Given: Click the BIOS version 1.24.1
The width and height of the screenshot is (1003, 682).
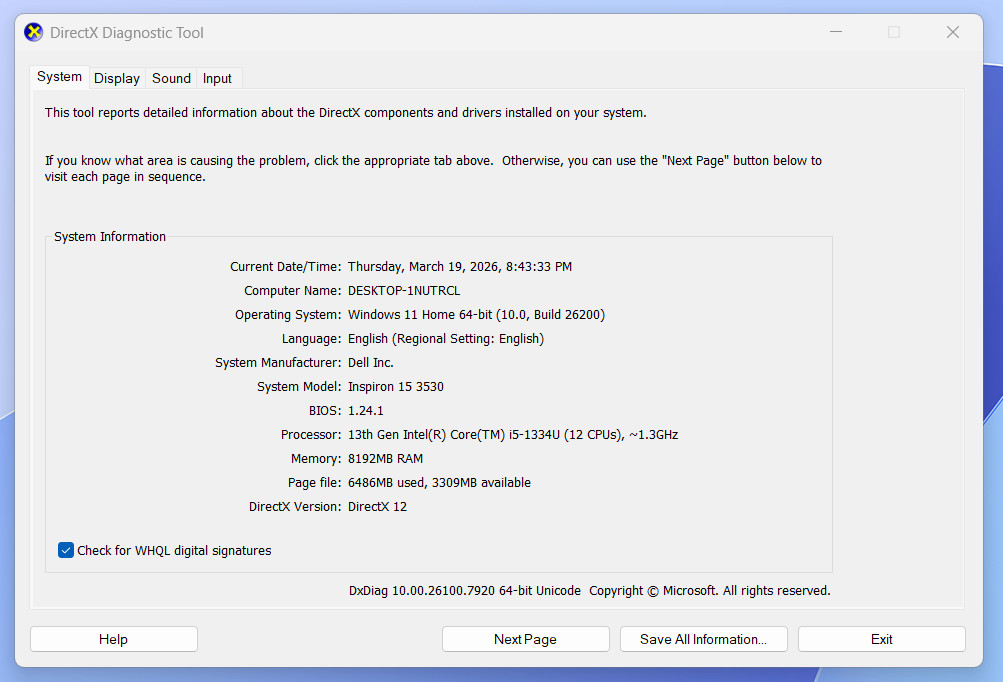Looking at the screenshot, I should pos(366,411).
